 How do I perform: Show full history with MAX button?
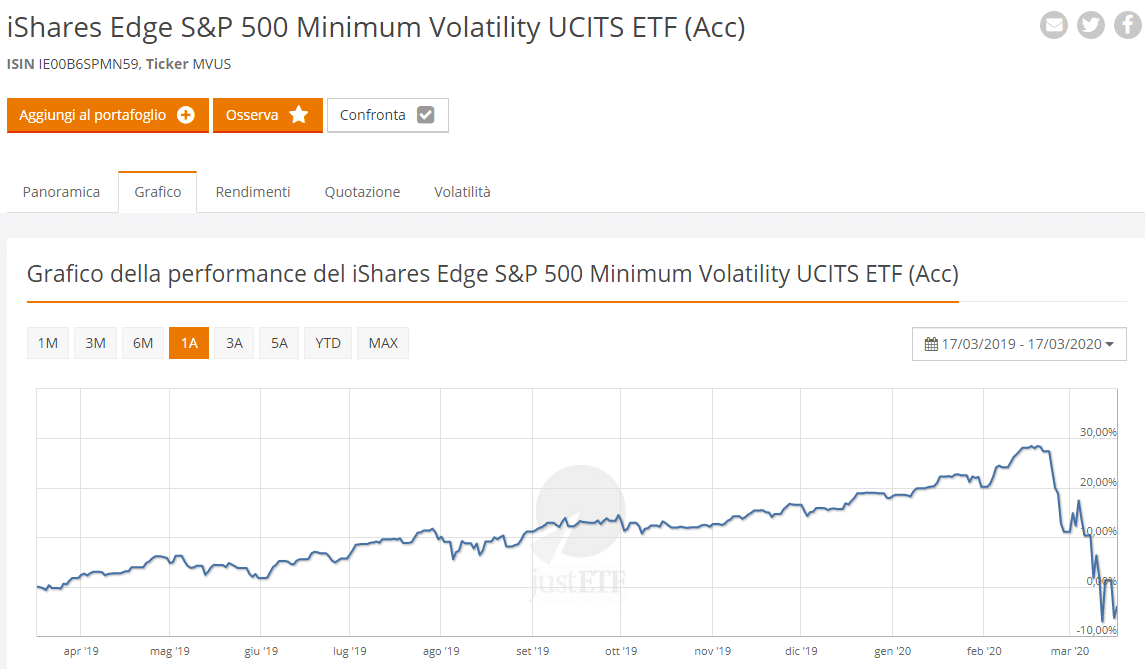coord(383,343)
